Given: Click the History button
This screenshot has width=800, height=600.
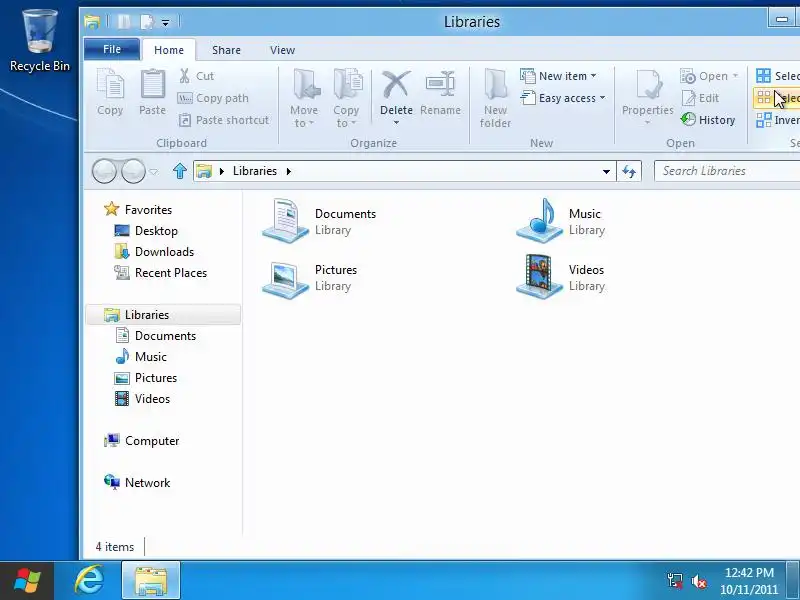Looking at the screenshot, I should [x=708, y=120].
